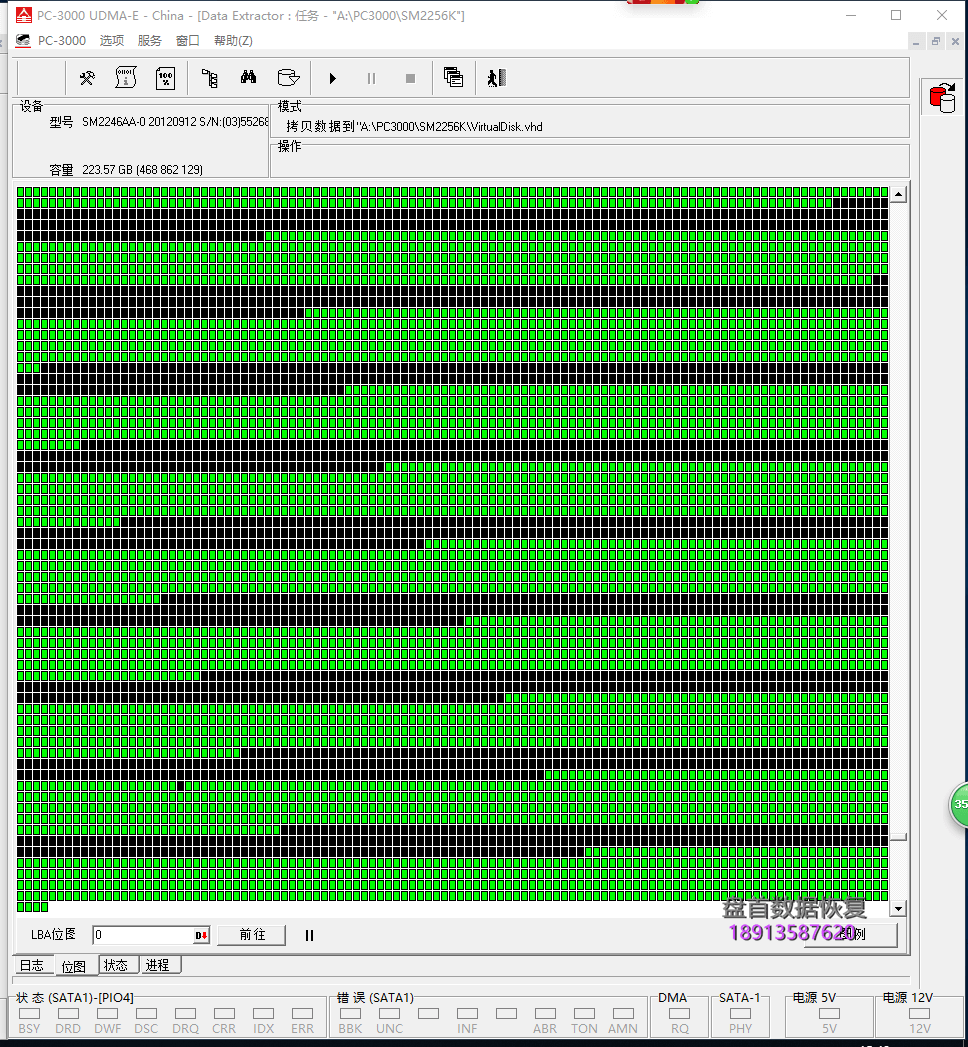This screenshot has width=968, height=1047.
Task: Restore the inner Data Extractor child window
Action: (935, 41)
